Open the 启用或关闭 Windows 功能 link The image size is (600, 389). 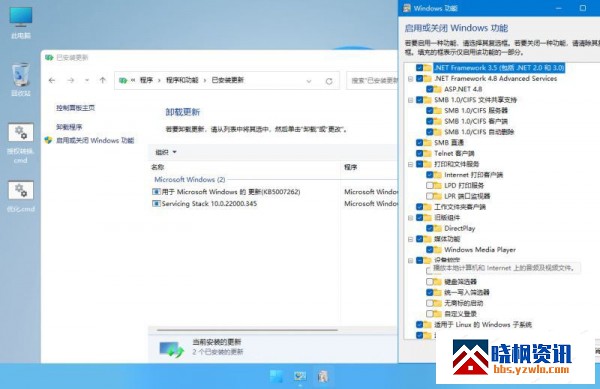[x=95, y=140]
